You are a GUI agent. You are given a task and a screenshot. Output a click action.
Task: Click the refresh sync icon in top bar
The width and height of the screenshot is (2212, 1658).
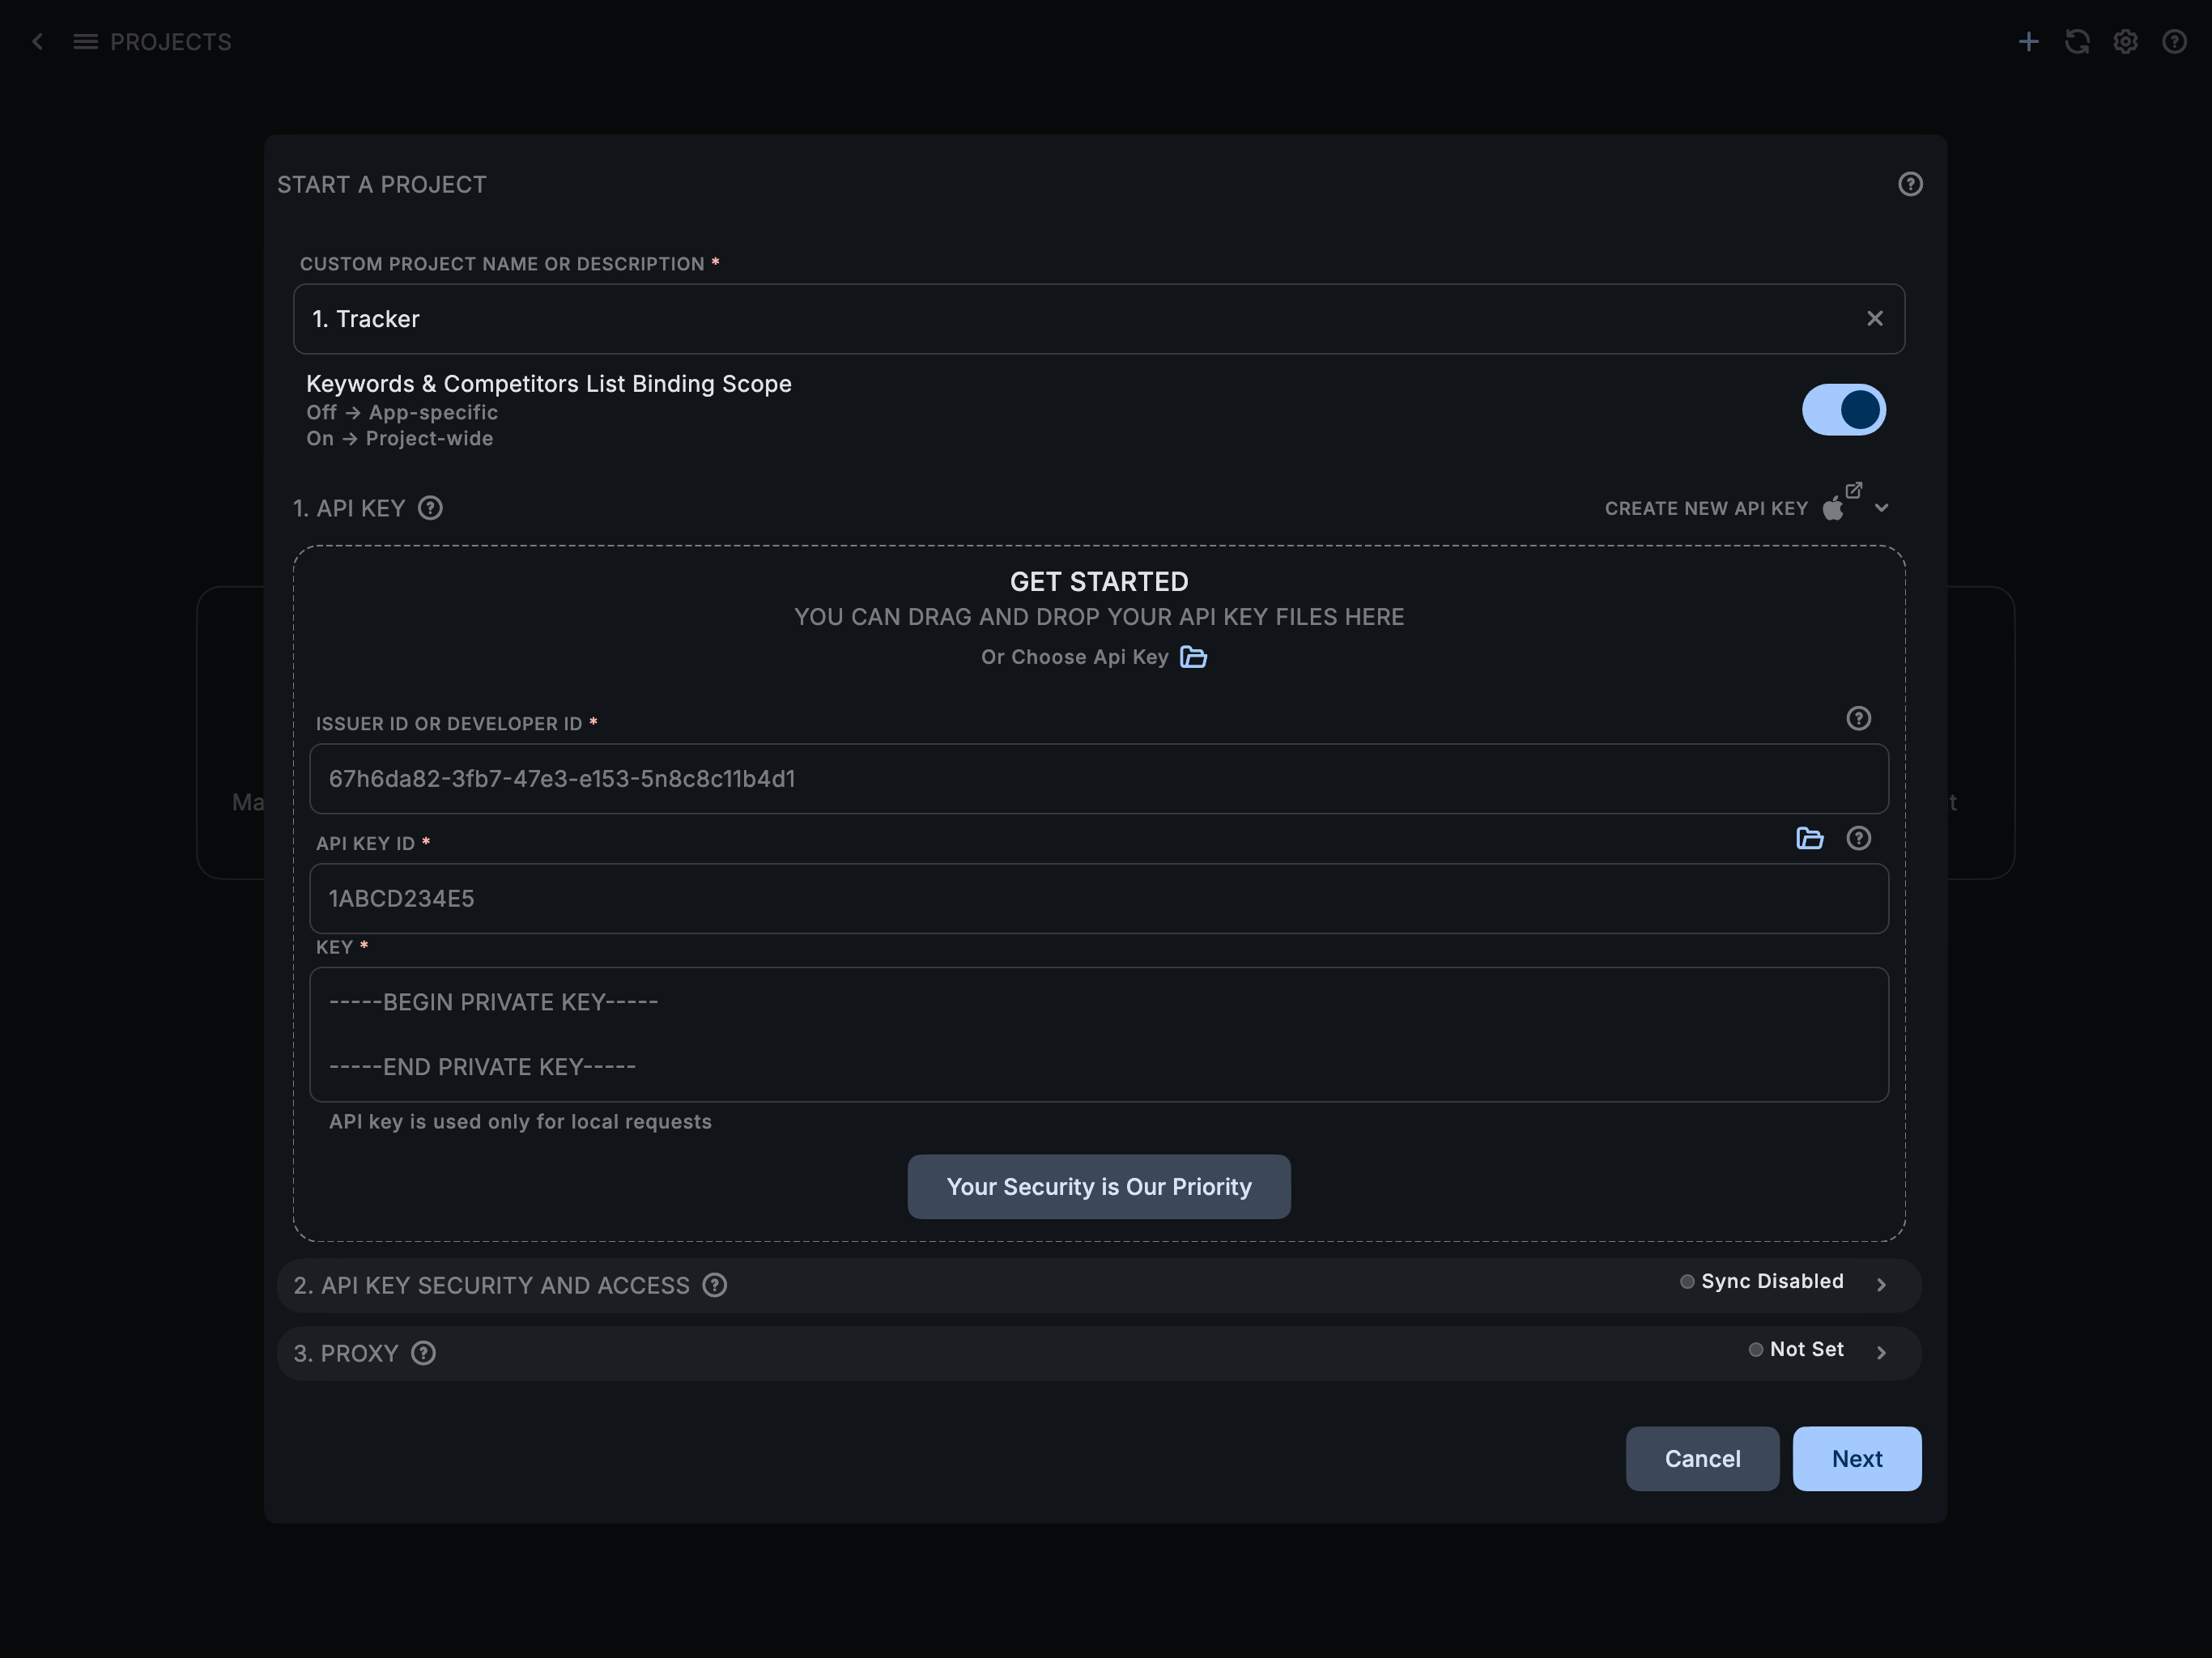(2077, 41)
